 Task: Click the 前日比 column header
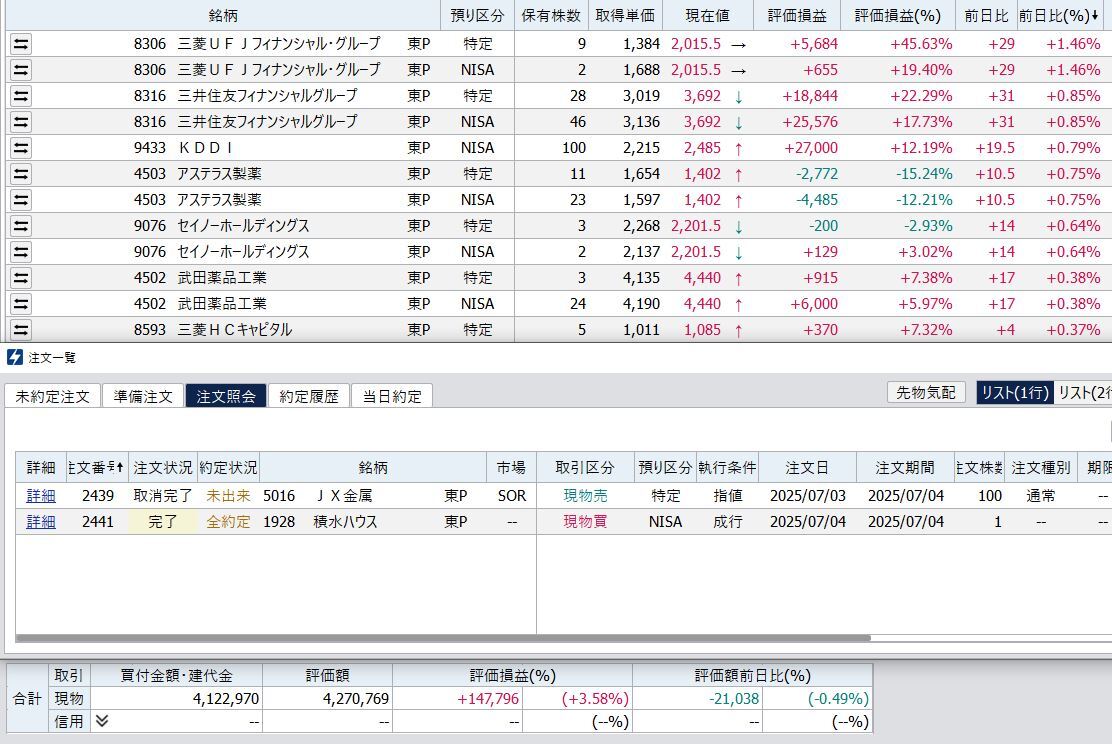(x=986, y=16)
